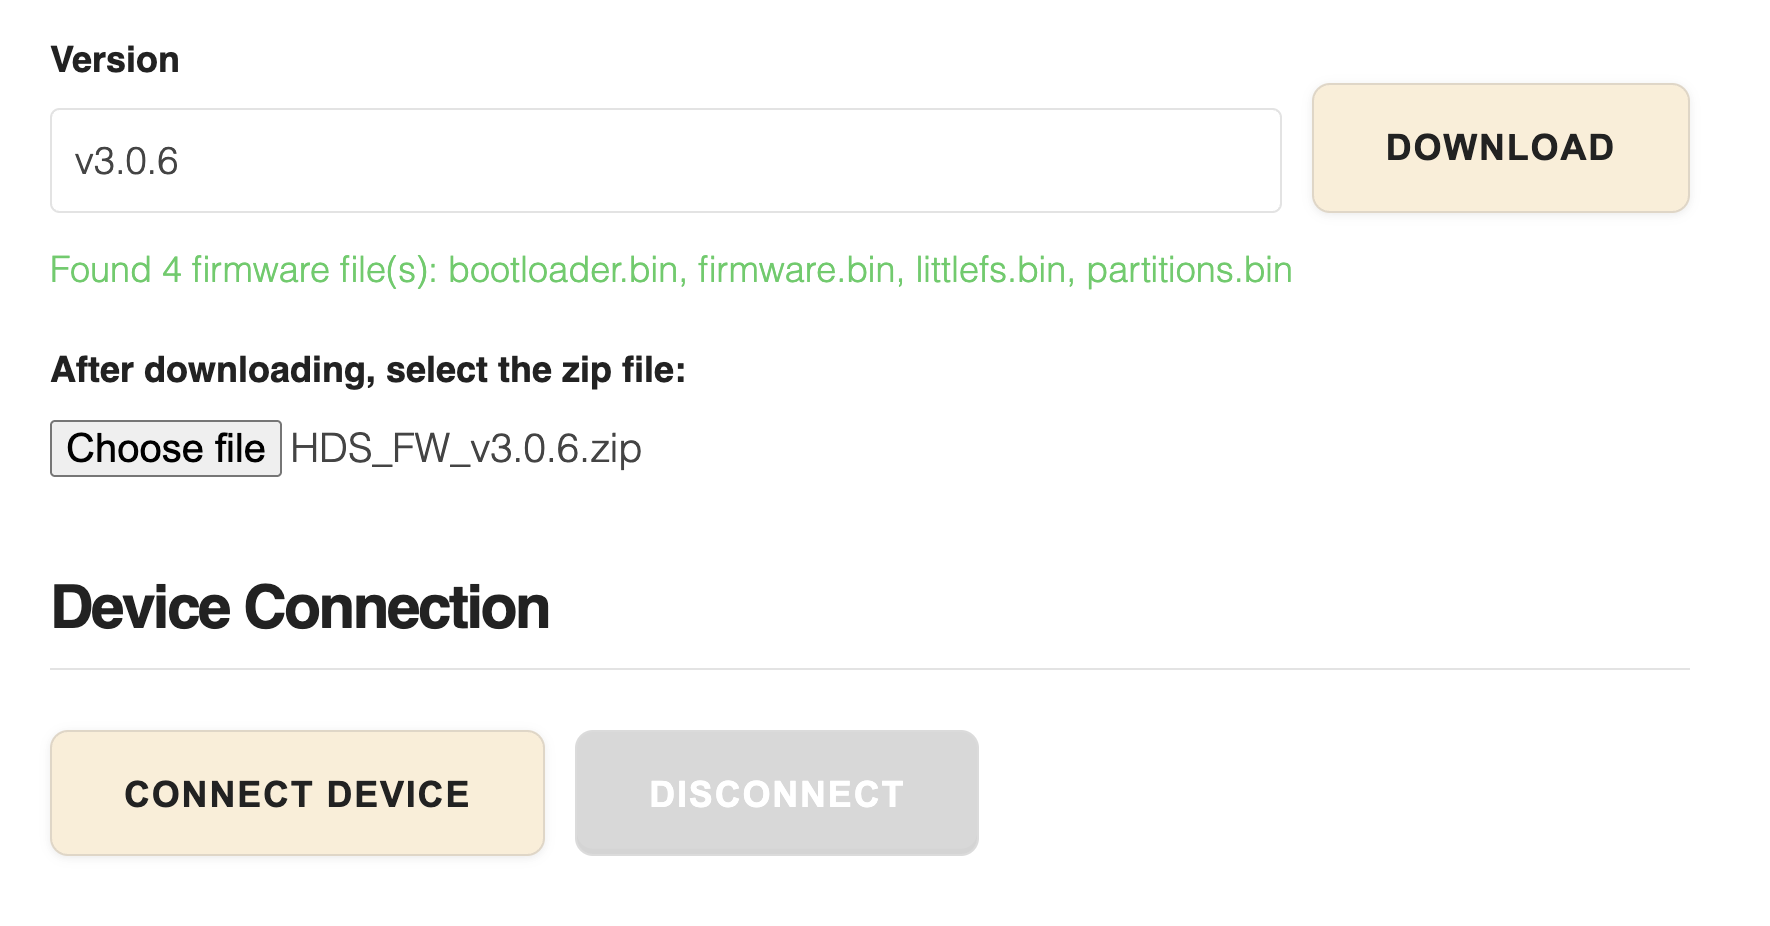Image resolution: width=1770 pixels, height=926 pixels.
Task: Click the words "firmware file(s):" in status
Action: tap(314, 270)
